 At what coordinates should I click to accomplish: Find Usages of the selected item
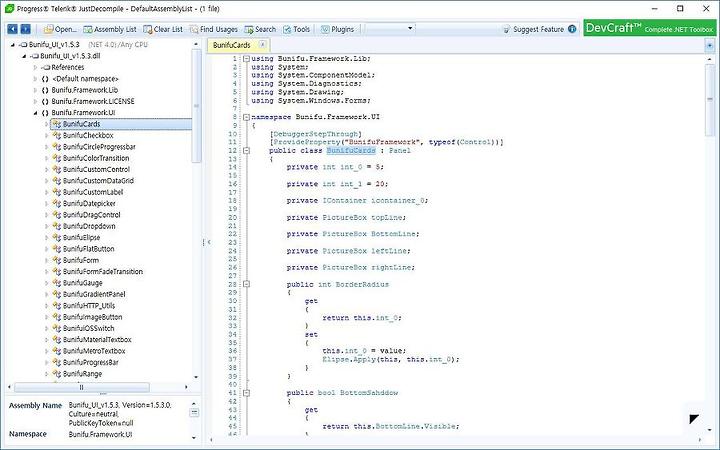(x=214, y=29)
